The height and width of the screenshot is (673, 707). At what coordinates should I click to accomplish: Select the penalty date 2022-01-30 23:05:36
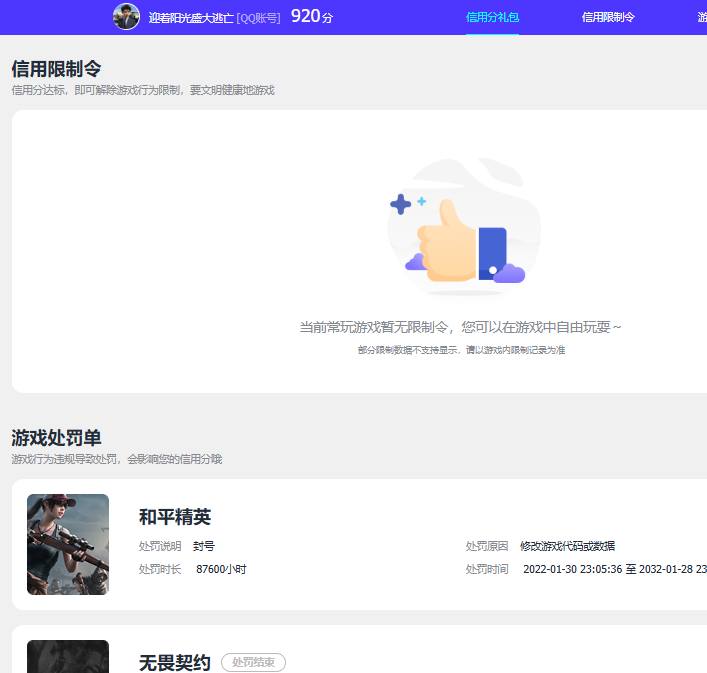point(573,569)
